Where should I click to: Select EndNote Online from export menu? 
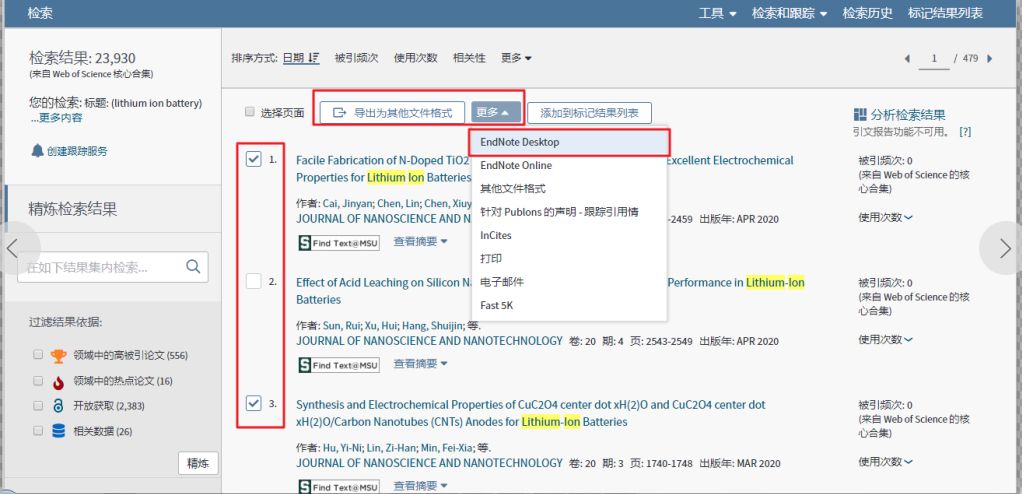click(x=569, y=166)
